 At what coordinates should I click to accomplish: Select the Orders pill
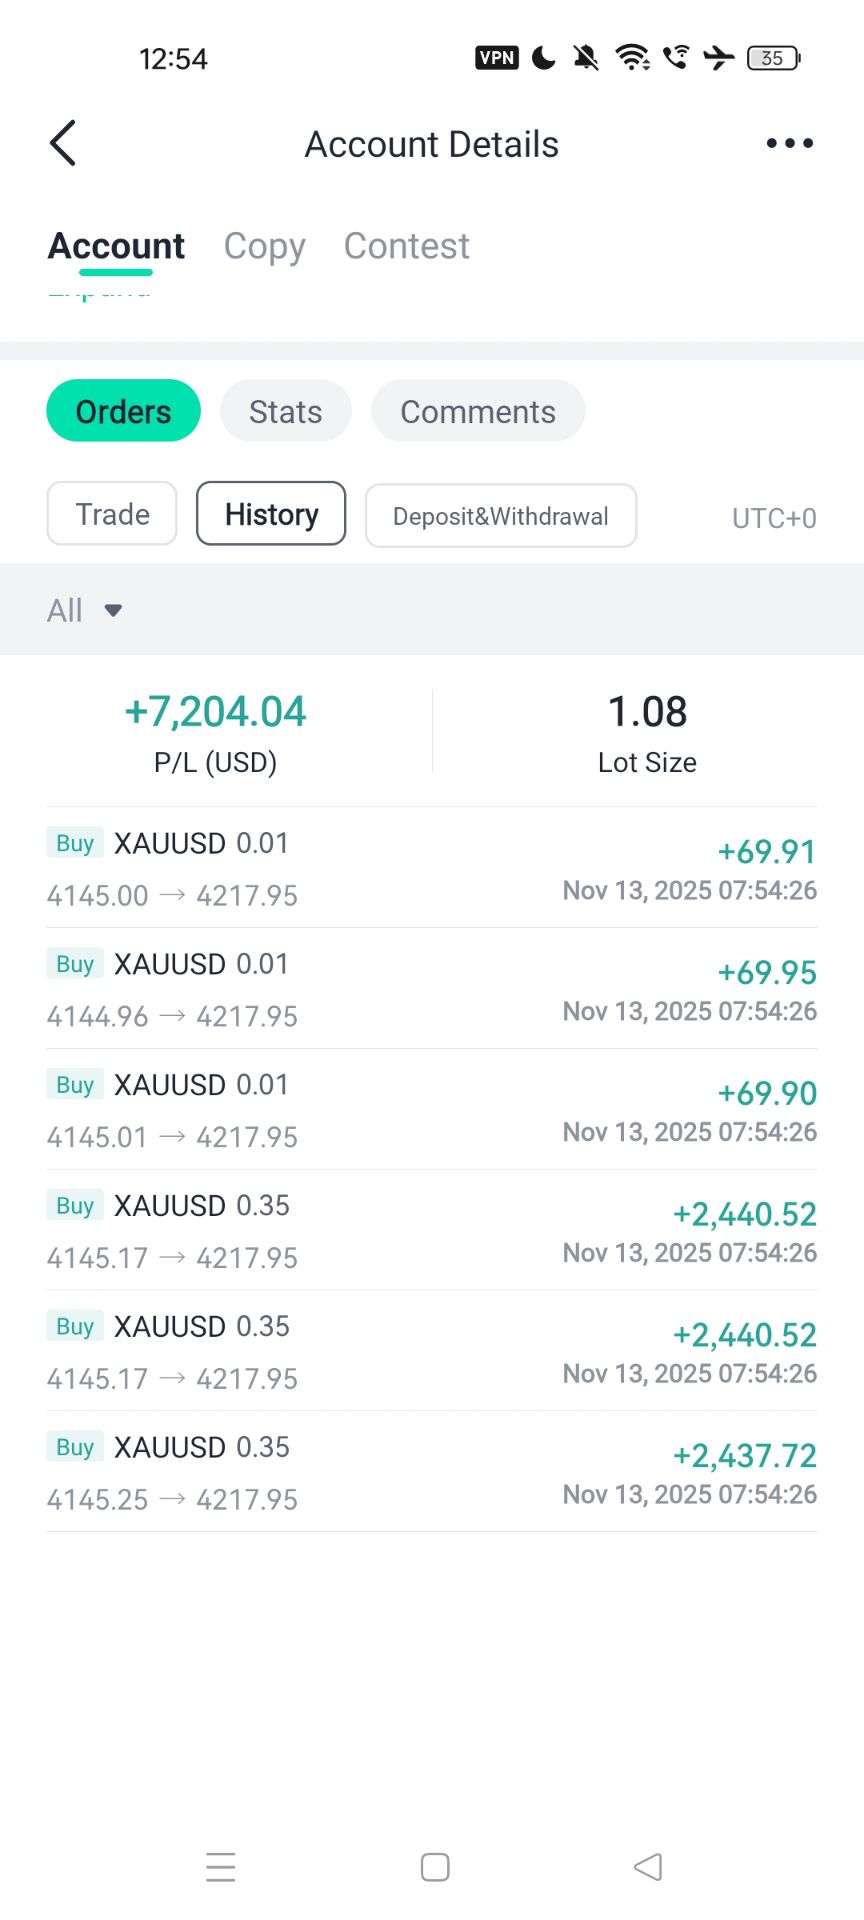click(x=123, y=411)
